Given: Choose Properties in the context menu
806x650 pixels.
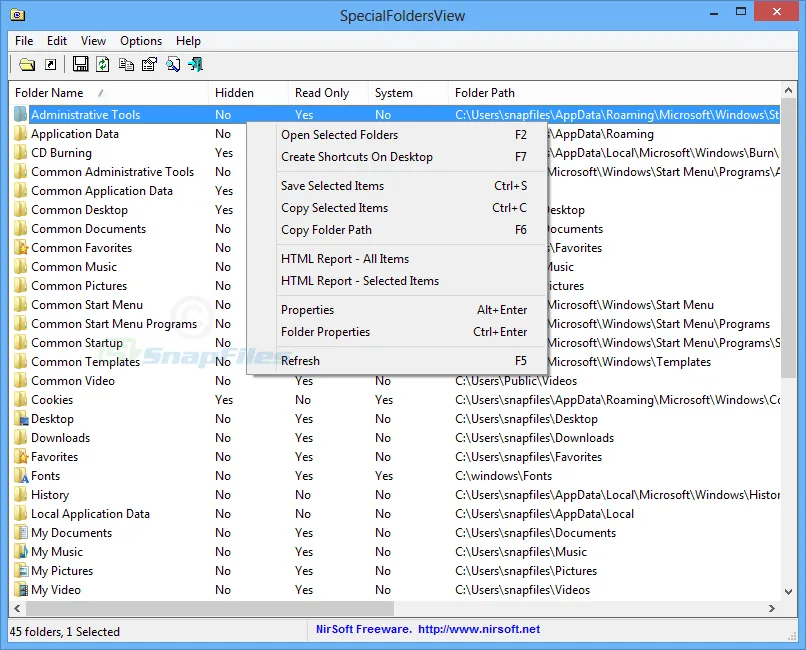Looking at the screenshot, I should tap(396, 310).
